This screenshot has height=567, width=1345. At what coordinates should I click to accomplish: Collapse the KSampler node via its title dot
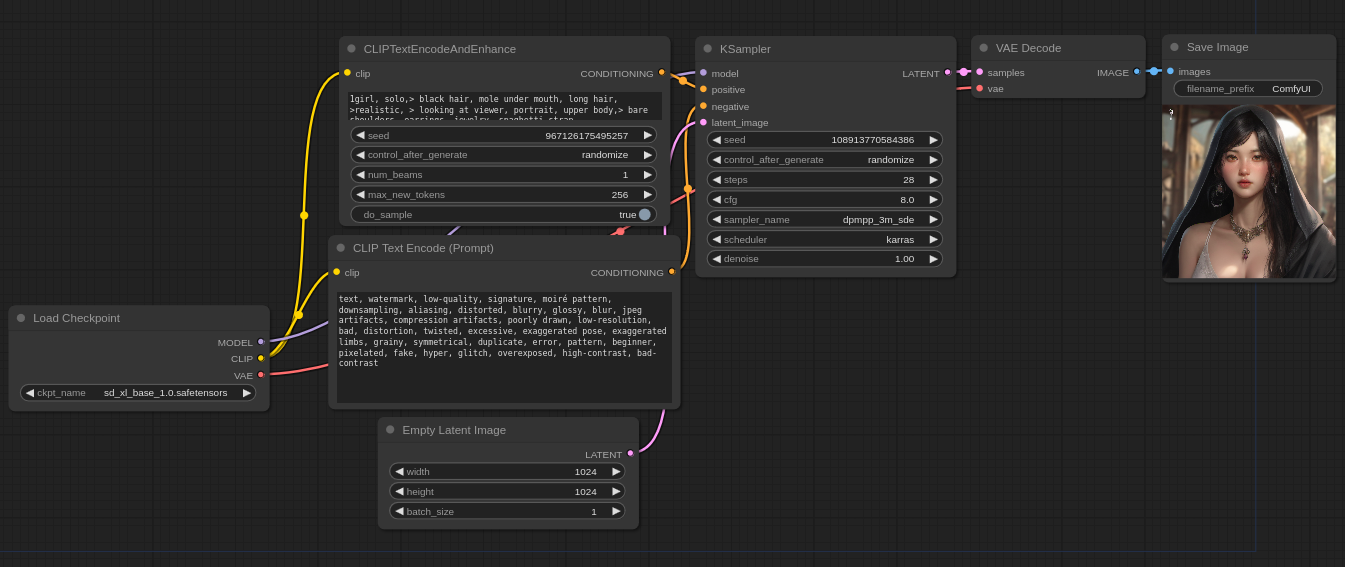click(x=707, y=48)
